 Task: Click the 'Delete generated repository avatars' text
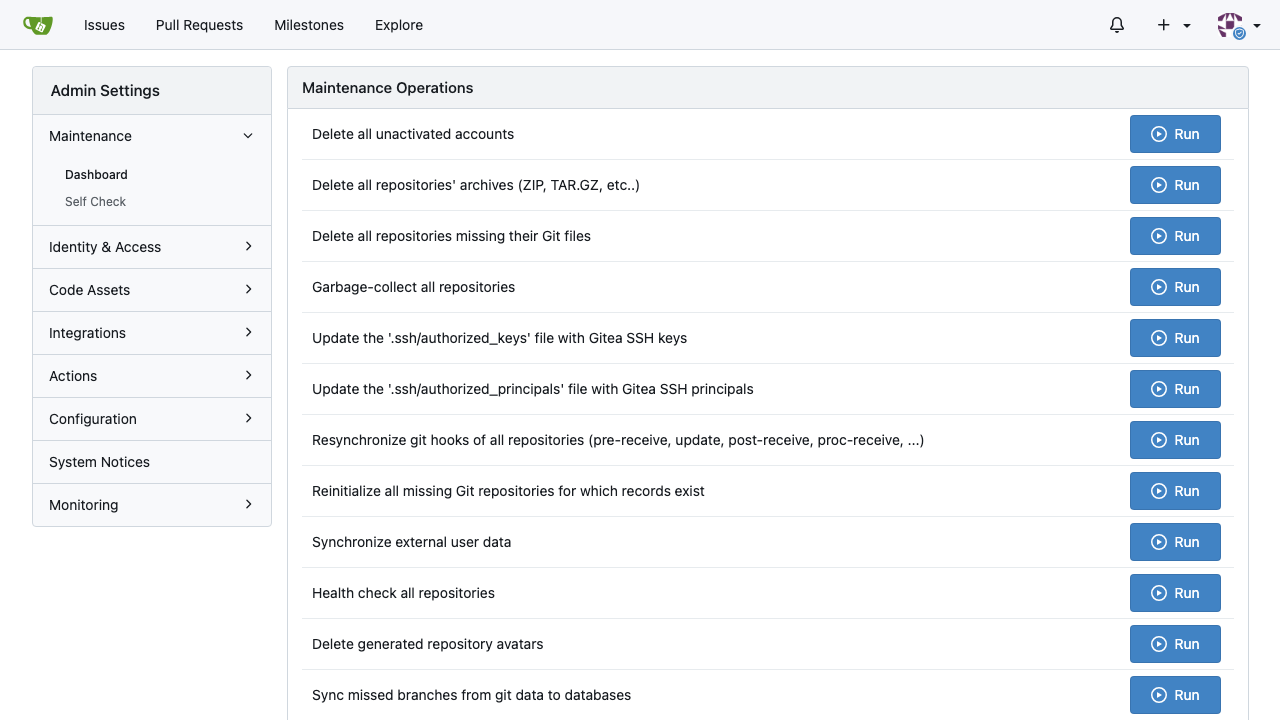click(427, 644)
